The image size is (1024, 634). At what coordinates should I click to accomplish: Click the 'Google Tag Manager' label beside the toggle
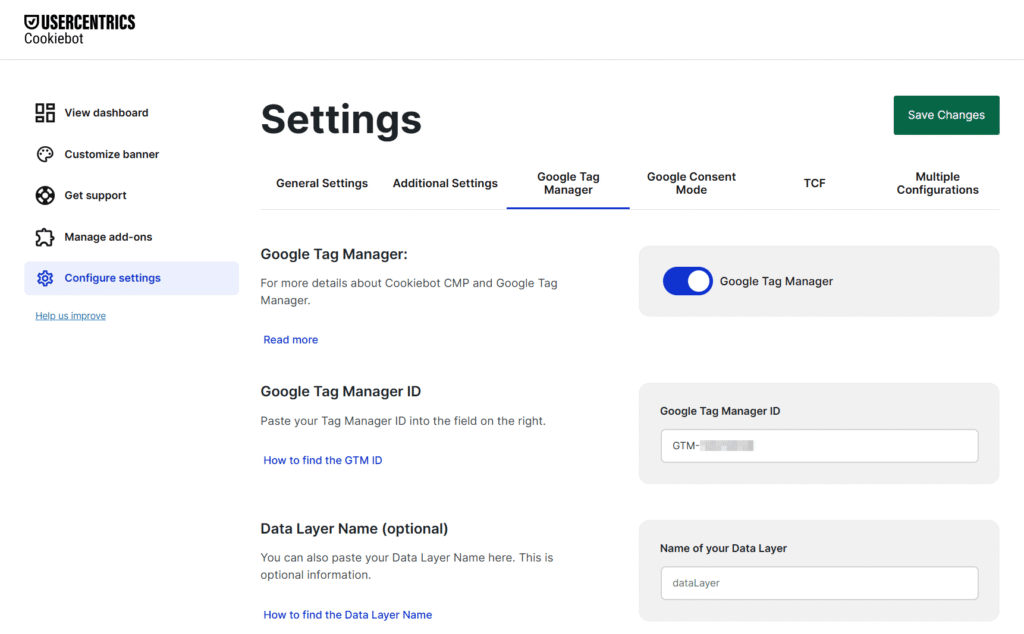776,281
